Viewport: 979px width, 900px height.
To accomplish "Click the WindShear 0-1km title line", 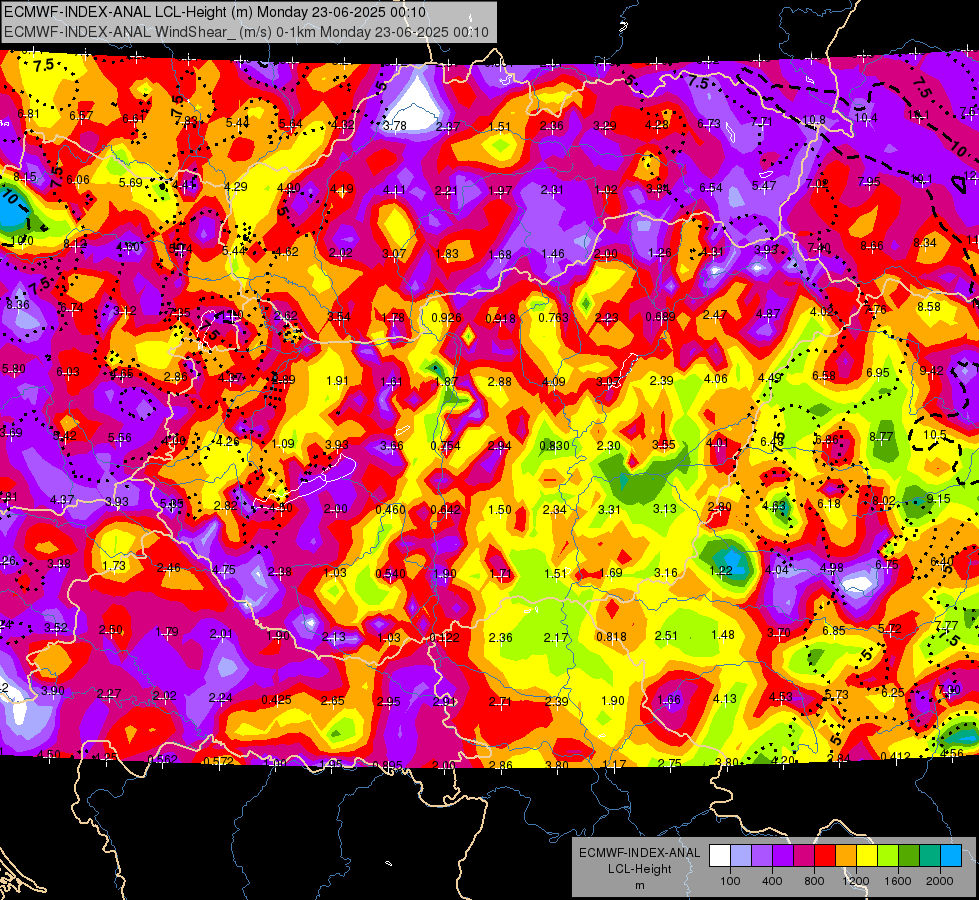I will (x=246, y=32).
